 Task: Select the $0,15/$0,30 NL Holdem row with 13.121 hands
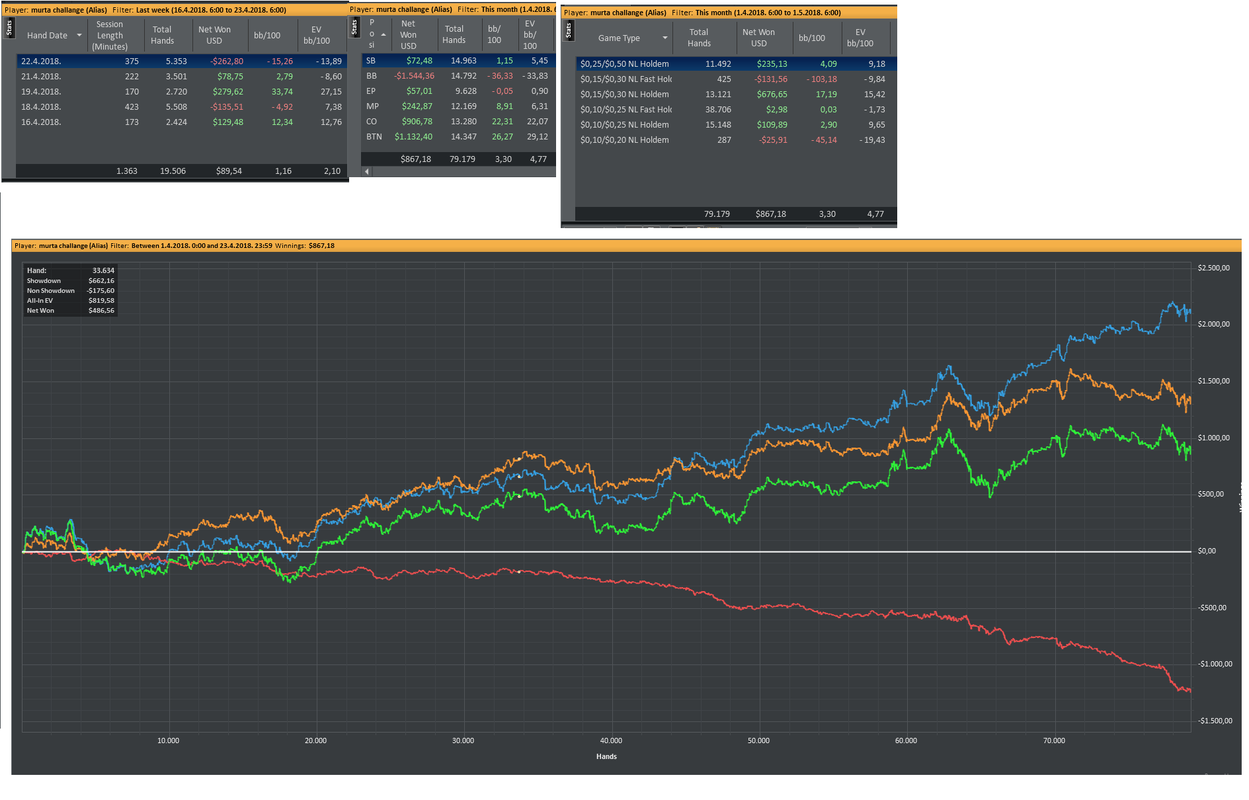pyautogui.click(x=736, y=94)
